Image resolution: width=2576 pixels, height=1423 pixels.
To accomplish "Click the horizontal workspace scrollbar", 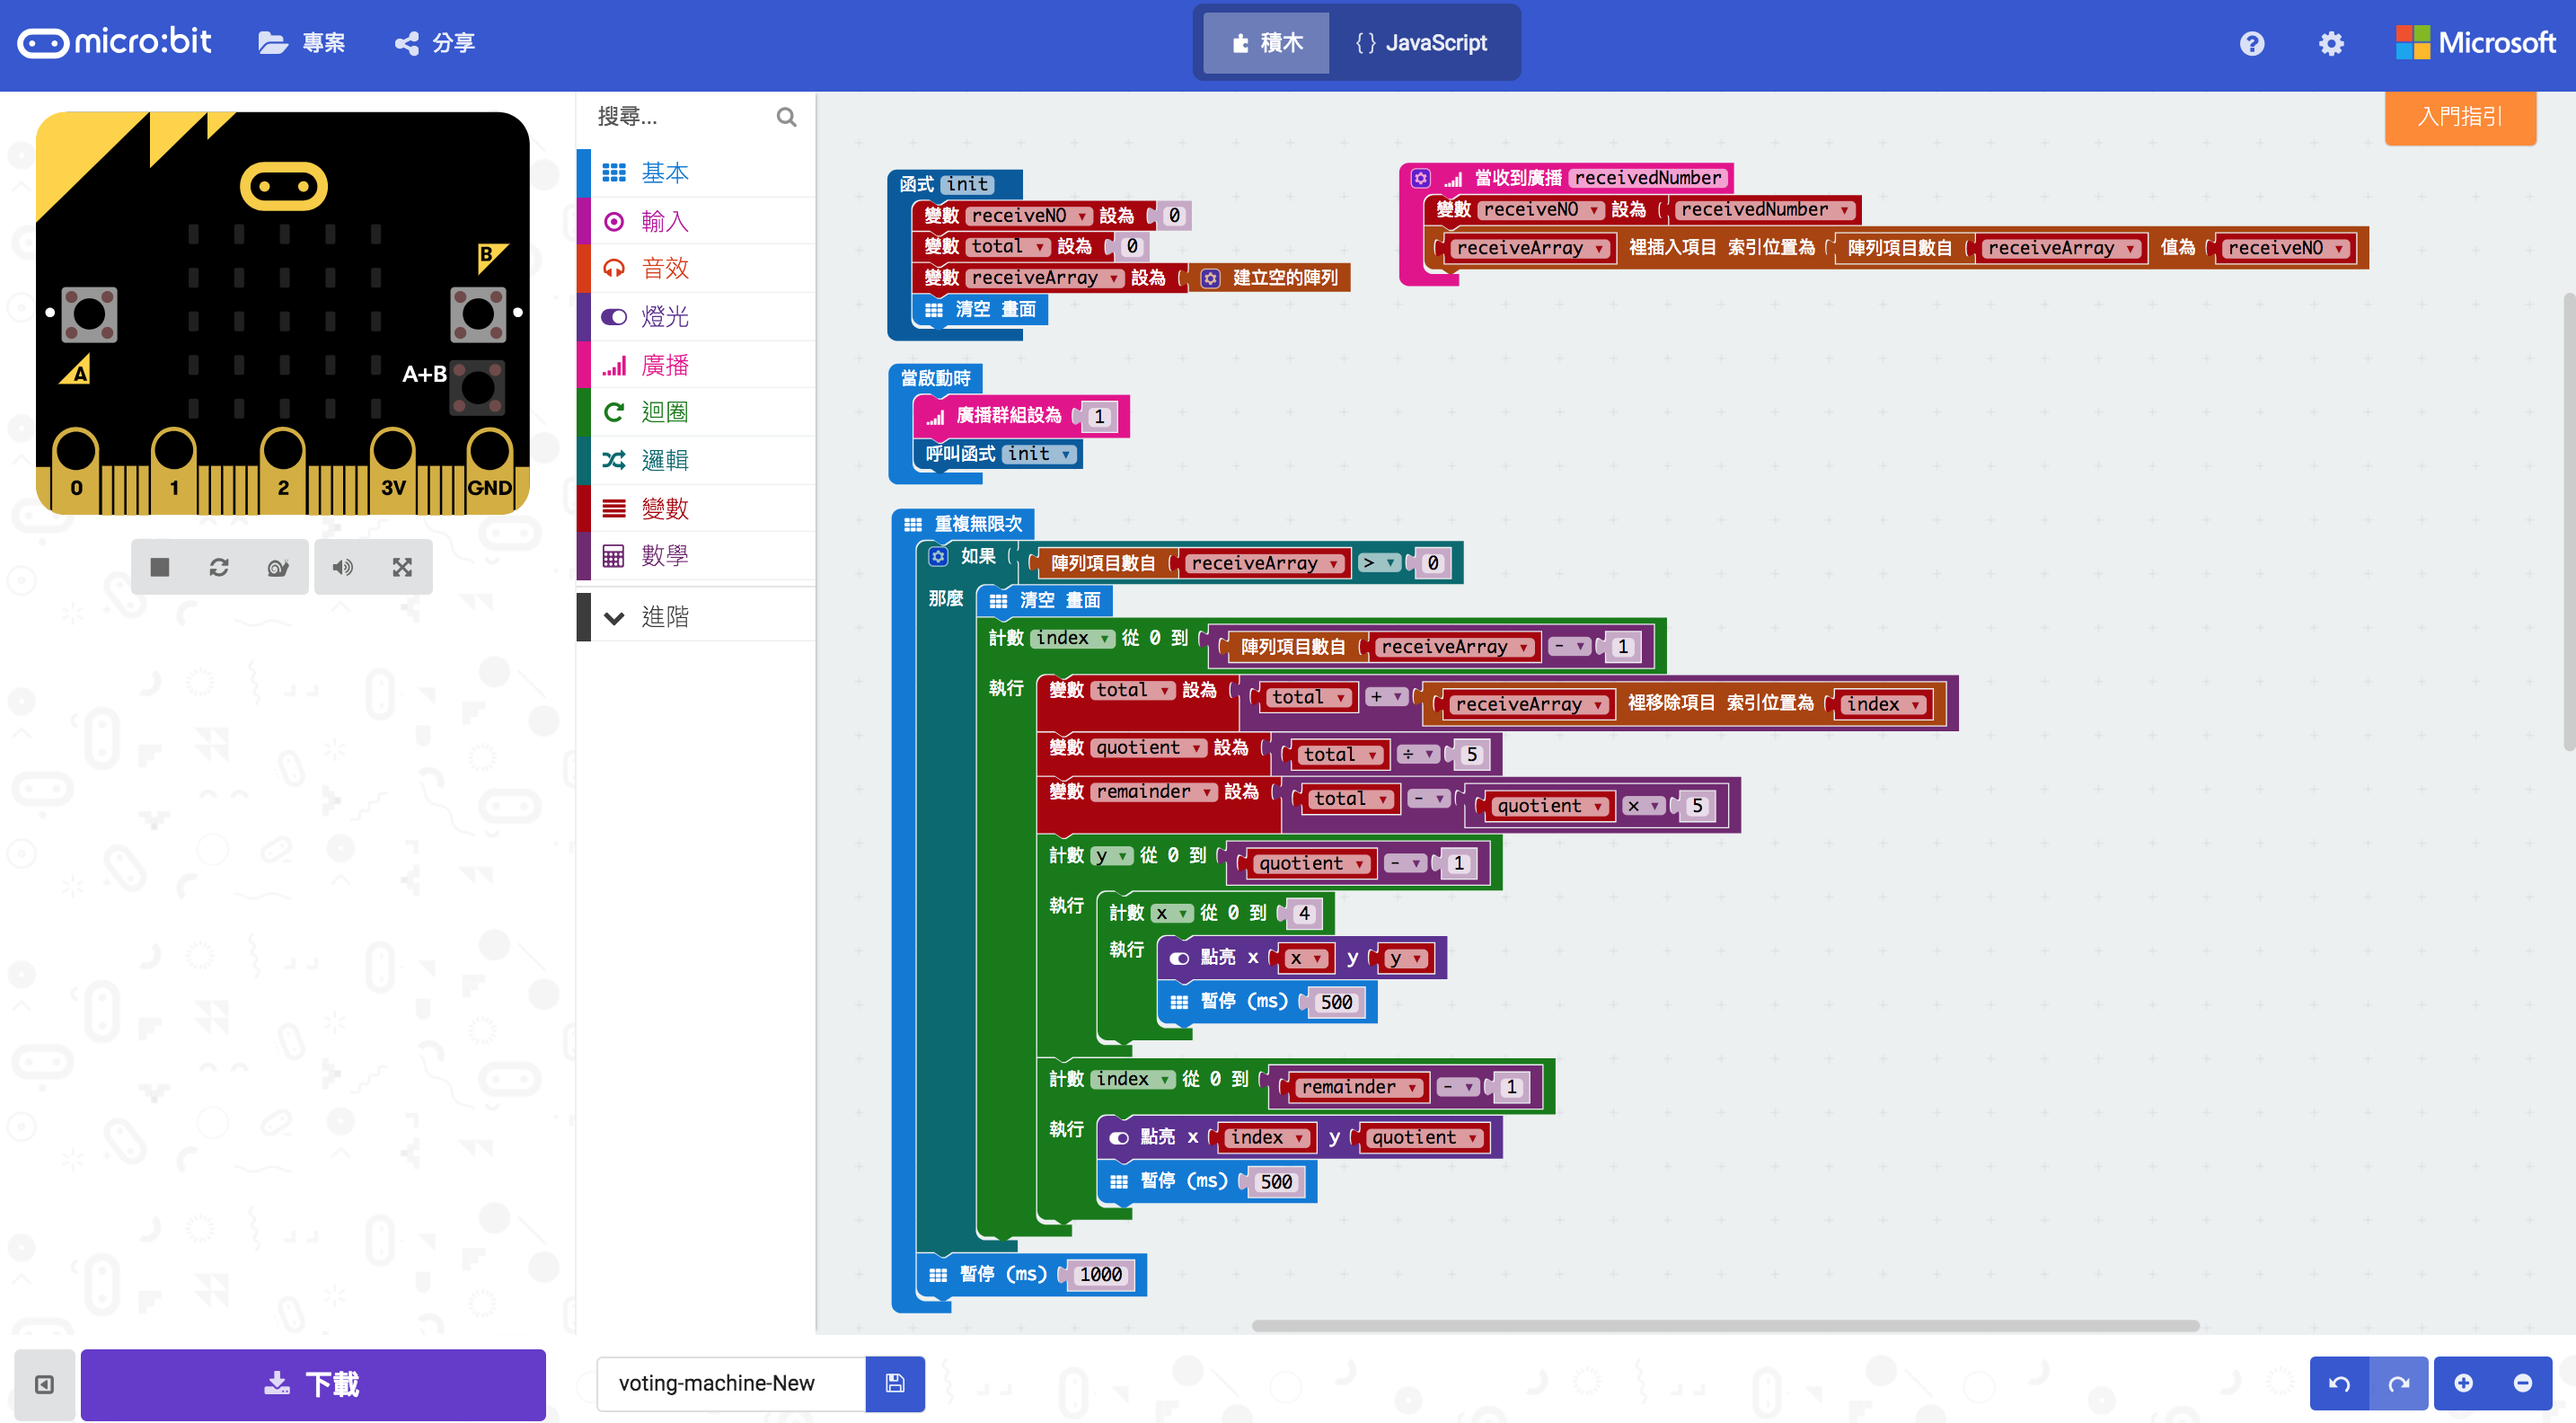I will (1725, 1326).
